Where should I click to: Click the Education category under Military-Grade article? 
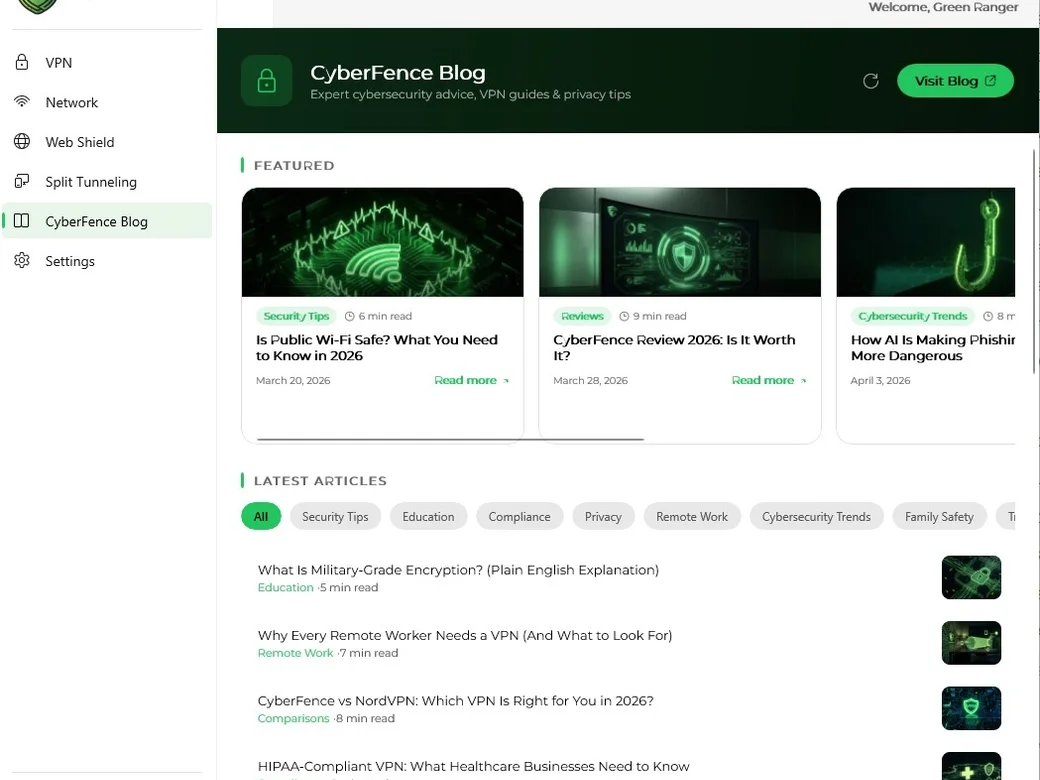point(286,588)
